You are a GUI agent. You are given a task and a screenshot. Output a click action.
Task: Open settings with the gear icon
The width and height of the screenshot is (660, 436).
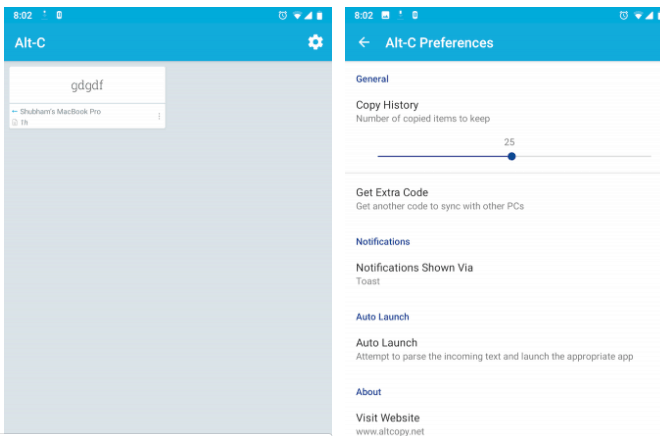[x=315, y=42]
